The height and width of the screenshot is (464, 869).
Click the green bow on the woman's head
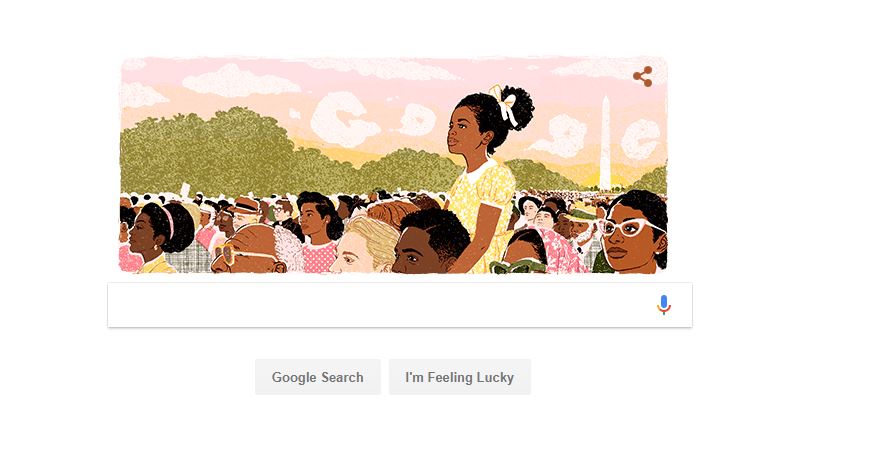pyautogui.click(x=517, y=267)
